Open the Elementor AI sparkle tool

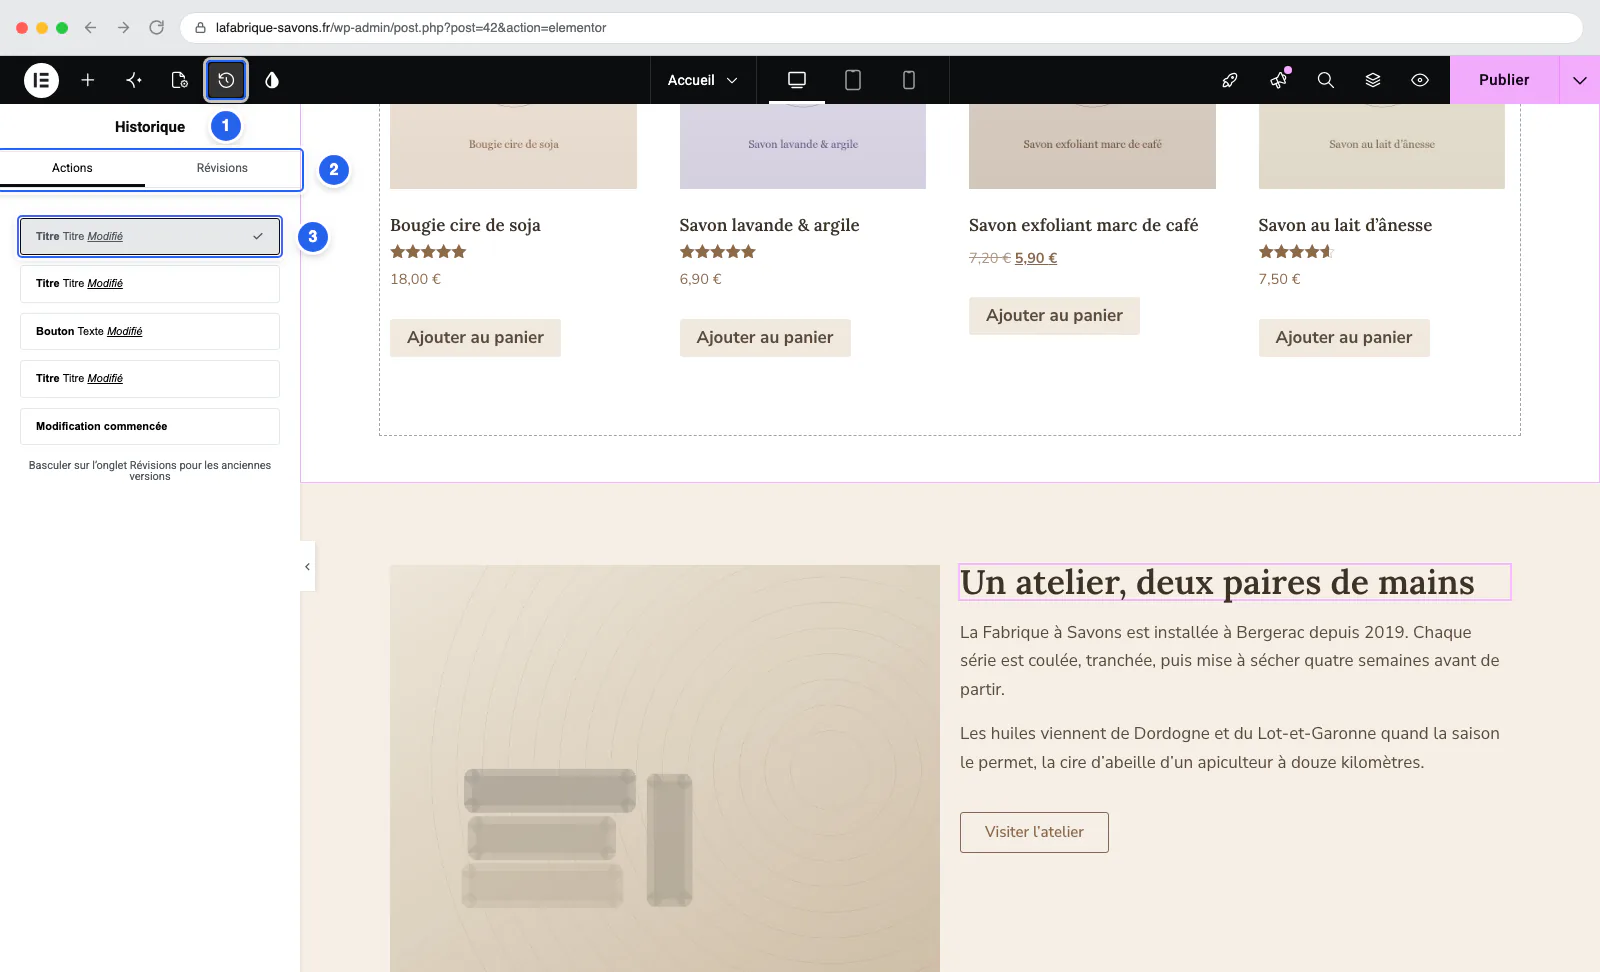coord(134,80)
